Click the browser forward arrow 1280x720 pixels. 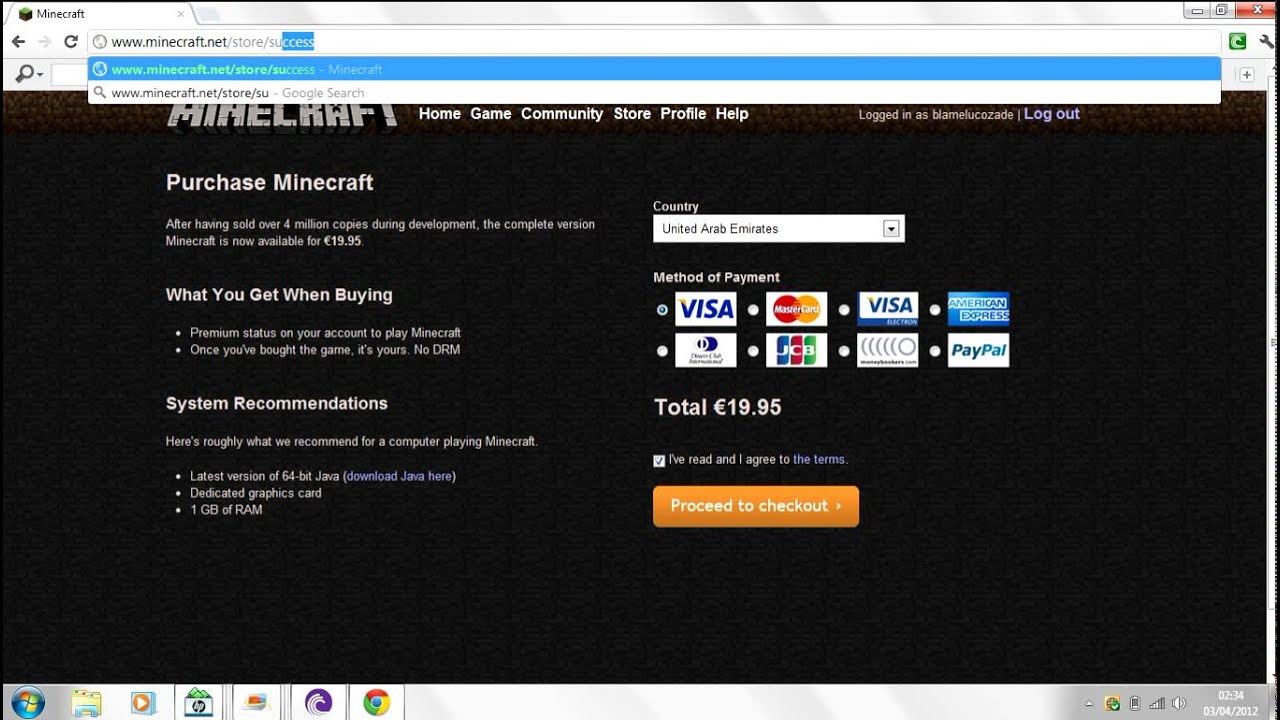44,42
